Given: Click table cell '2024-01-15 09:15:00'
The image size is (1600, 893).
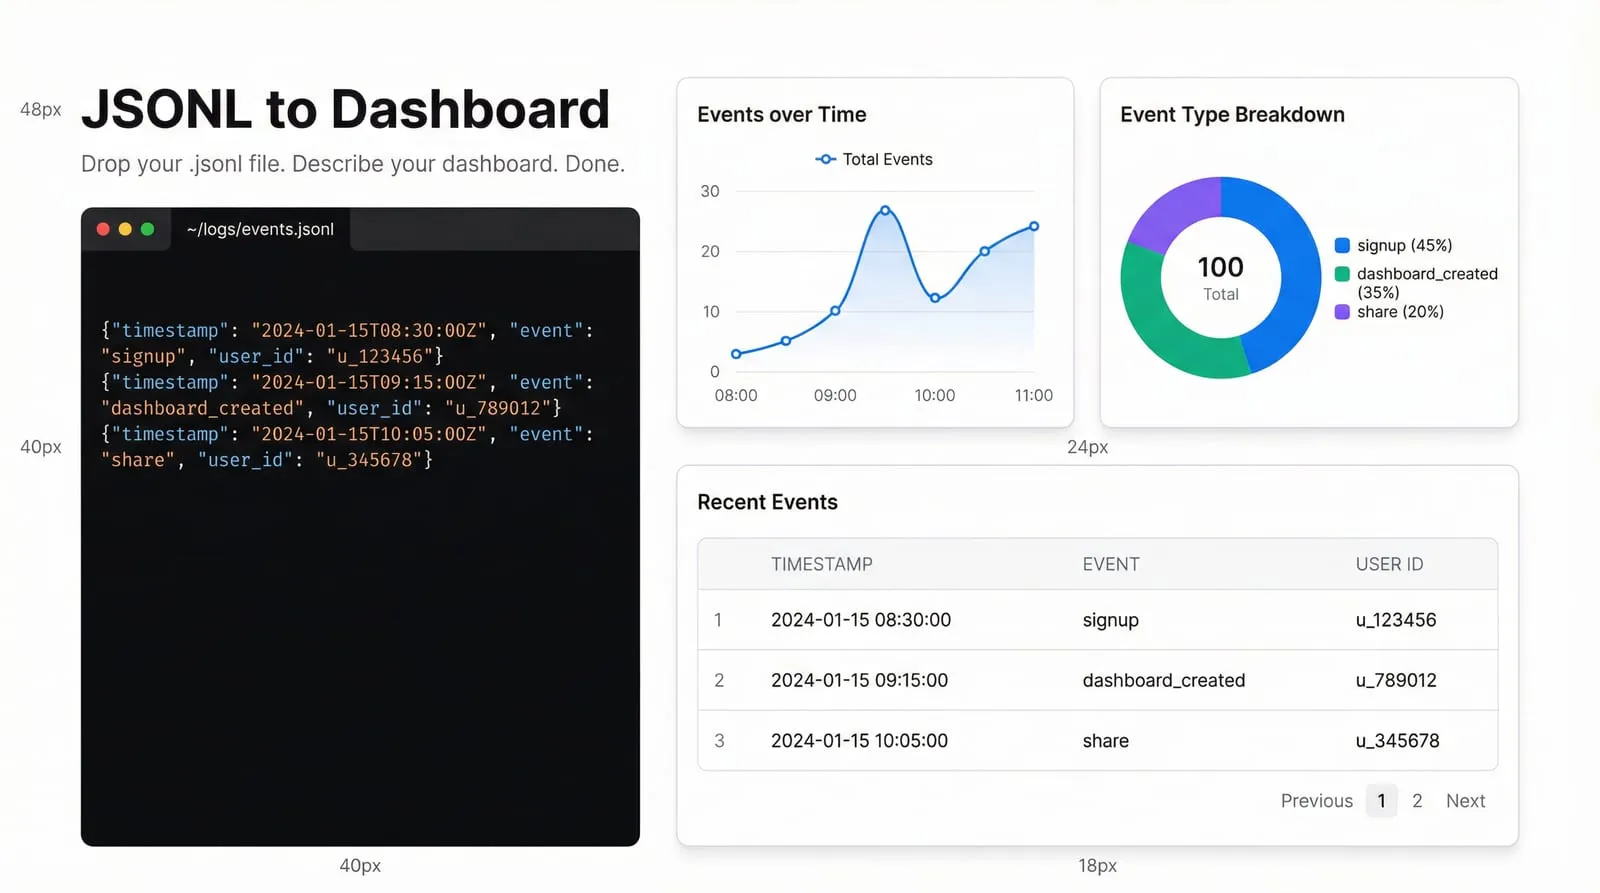Looking at the screenshot, I should 859,680.
